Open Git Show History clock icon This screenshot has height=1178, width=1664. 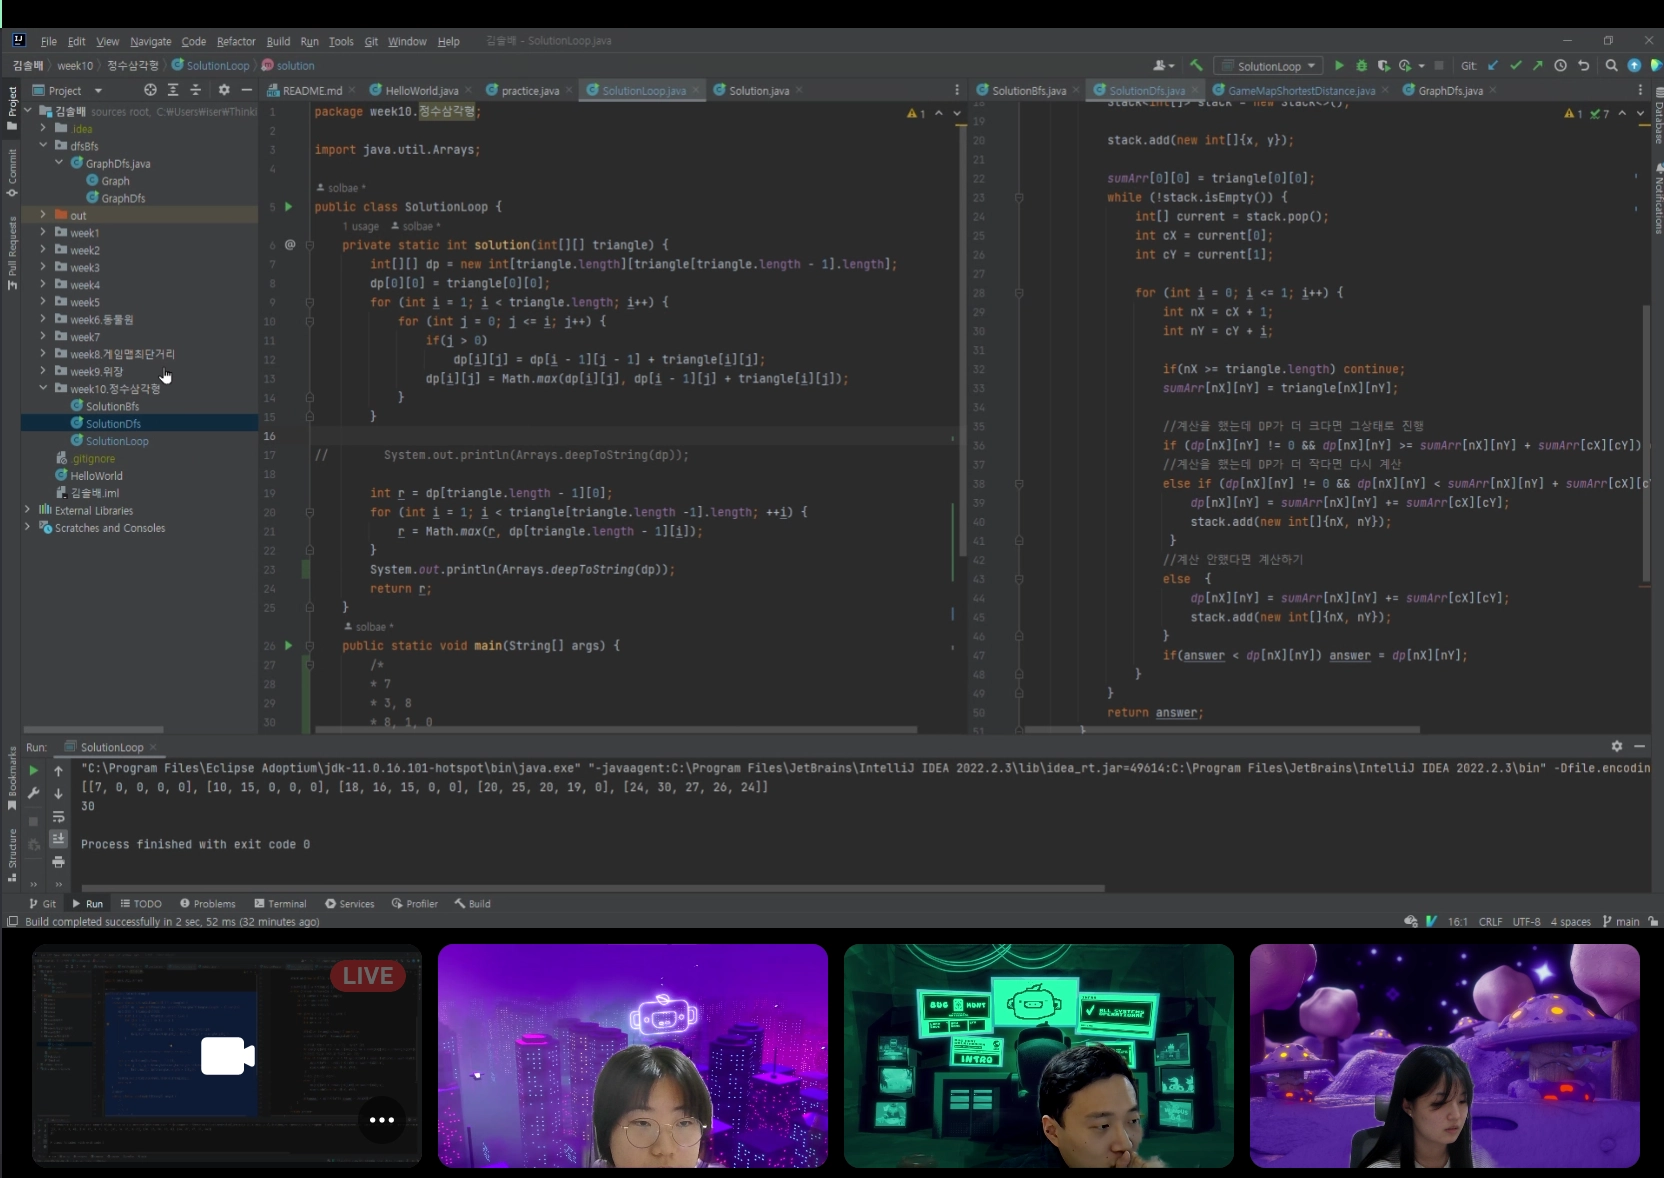tap(1560, 66)
